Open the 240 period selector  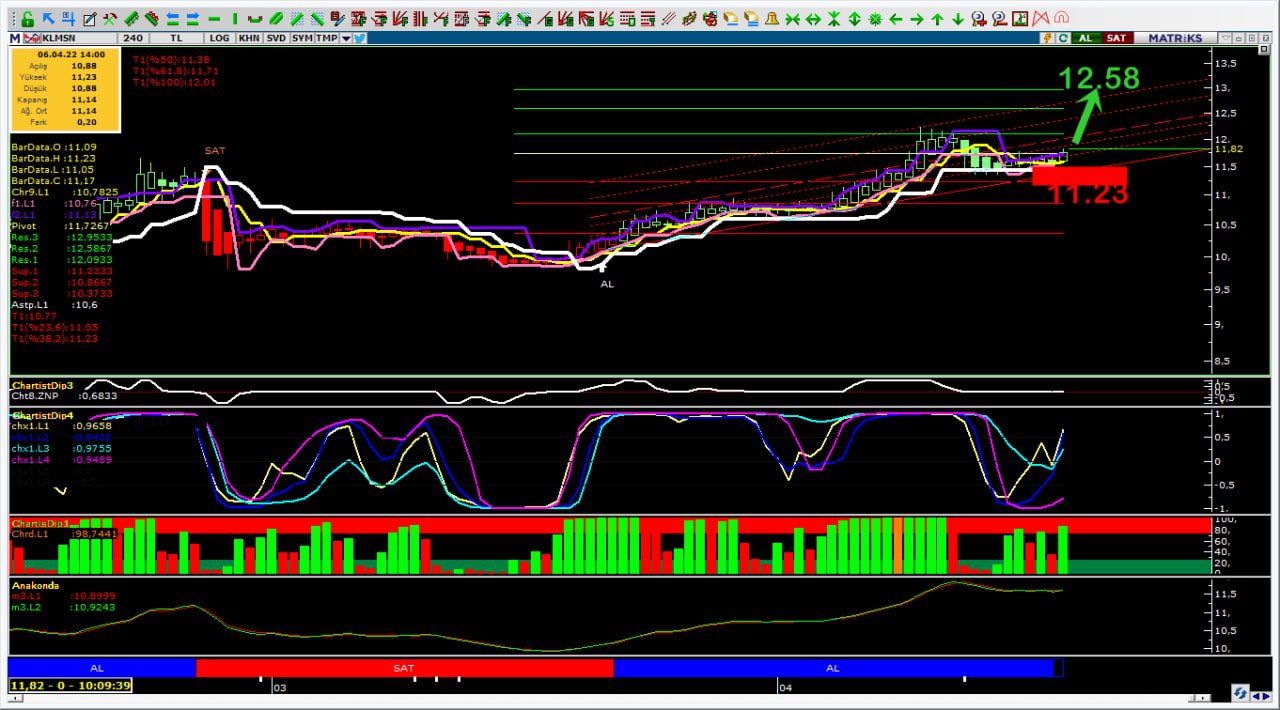click(x=133, y=38)
